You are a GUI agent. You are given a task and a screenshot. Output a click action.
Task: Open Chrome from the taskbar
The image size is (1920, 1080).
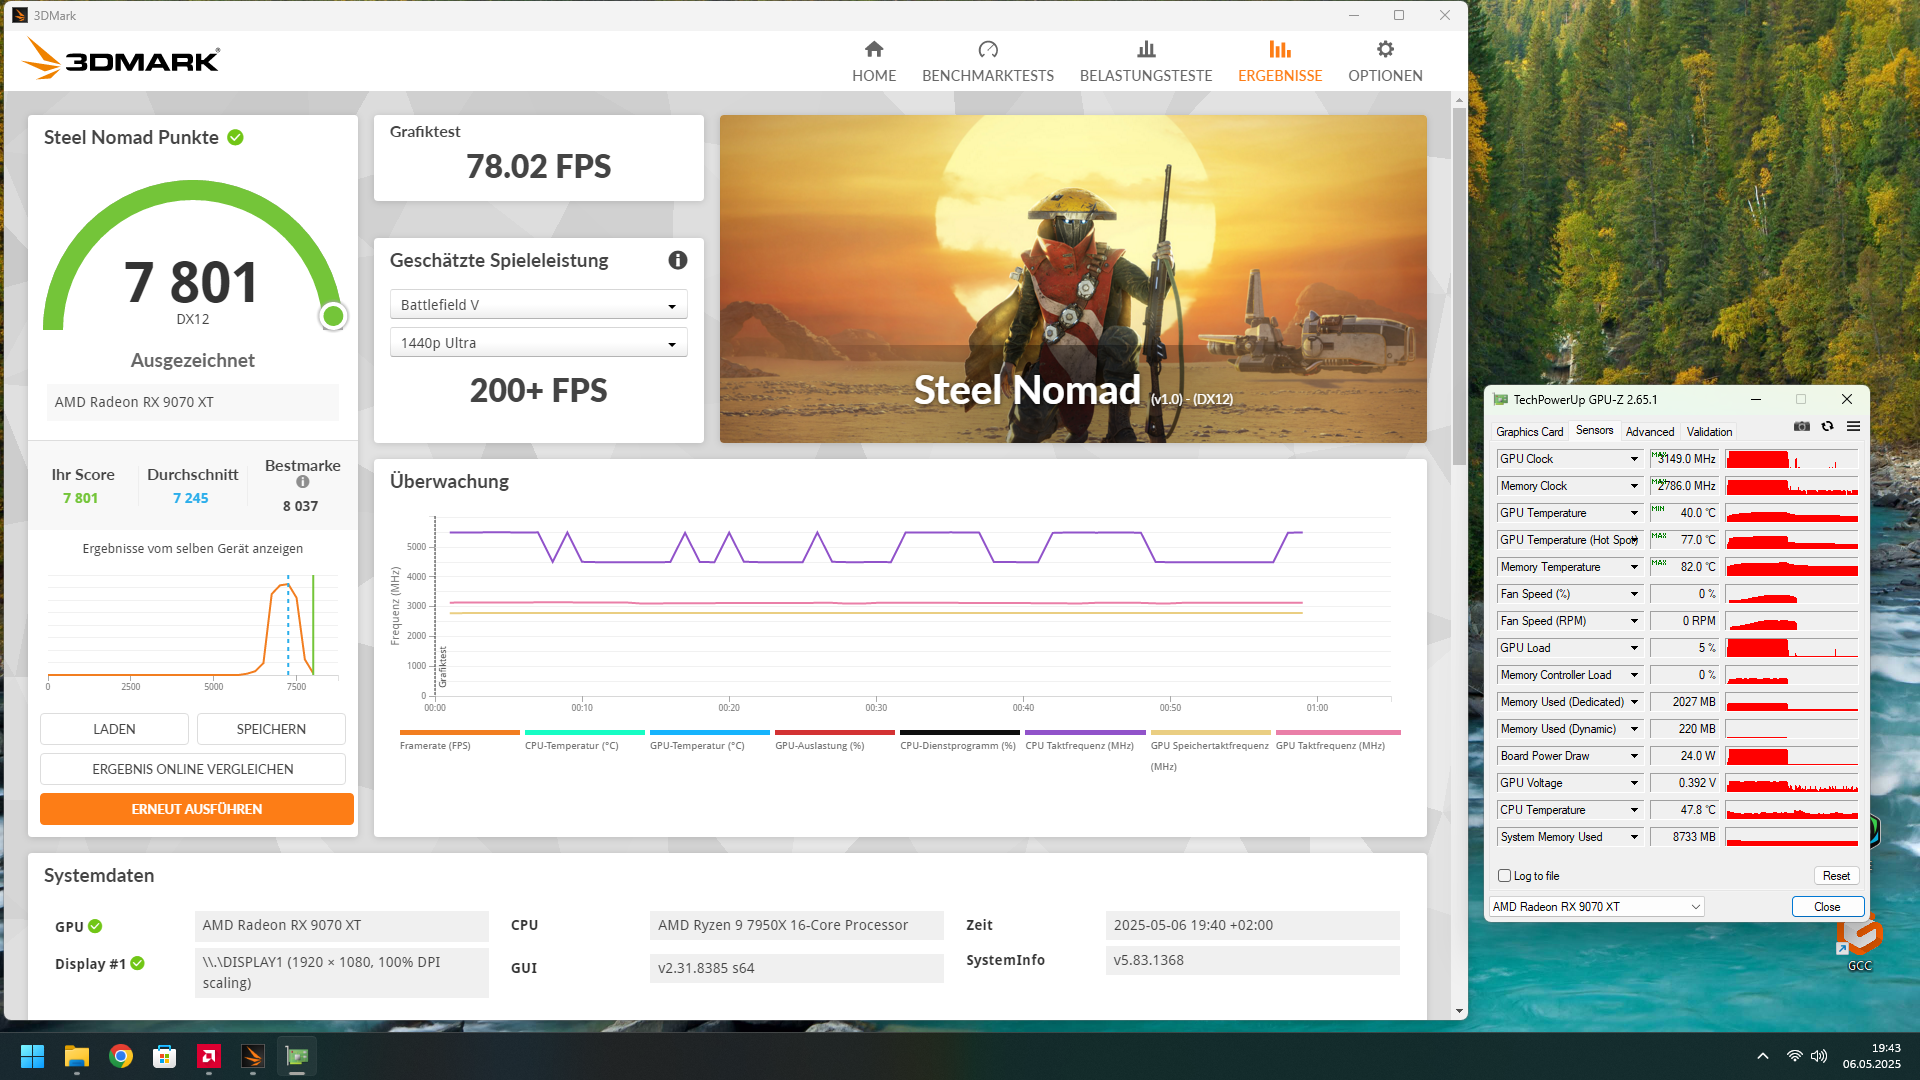click(121, 1056)
